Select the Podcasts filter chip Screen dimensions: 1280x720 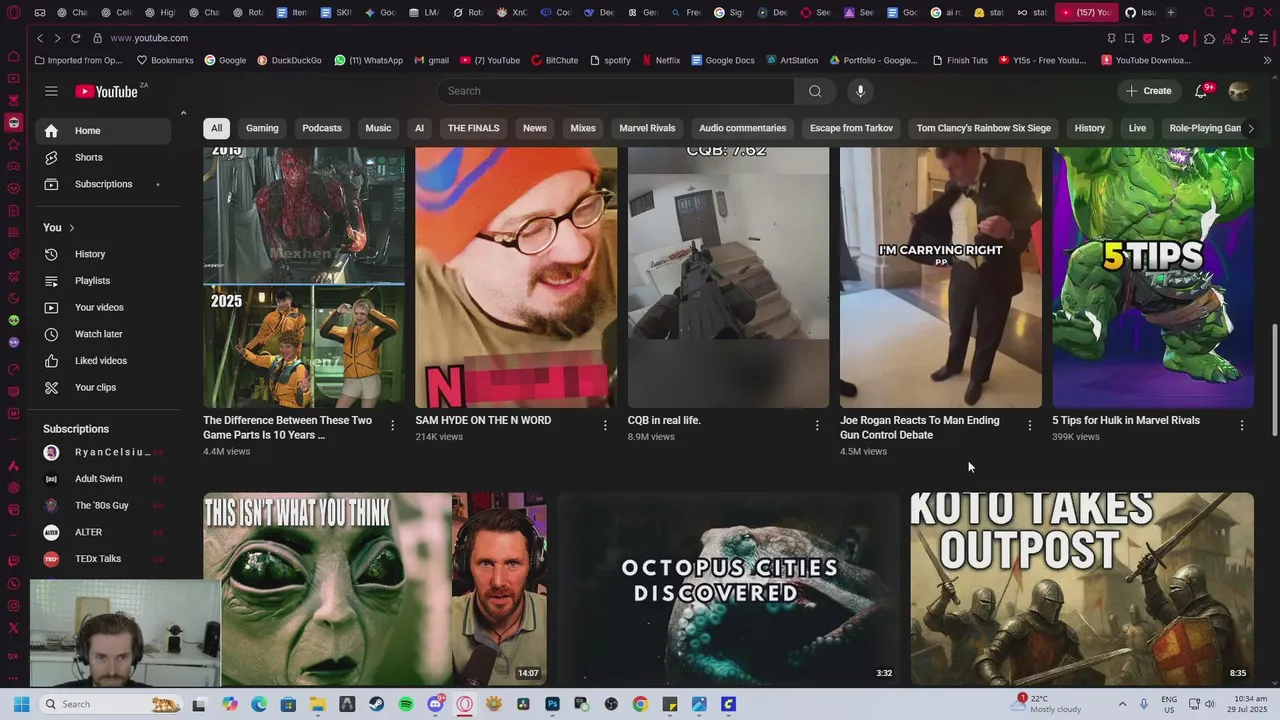click(x=322, y=128)
